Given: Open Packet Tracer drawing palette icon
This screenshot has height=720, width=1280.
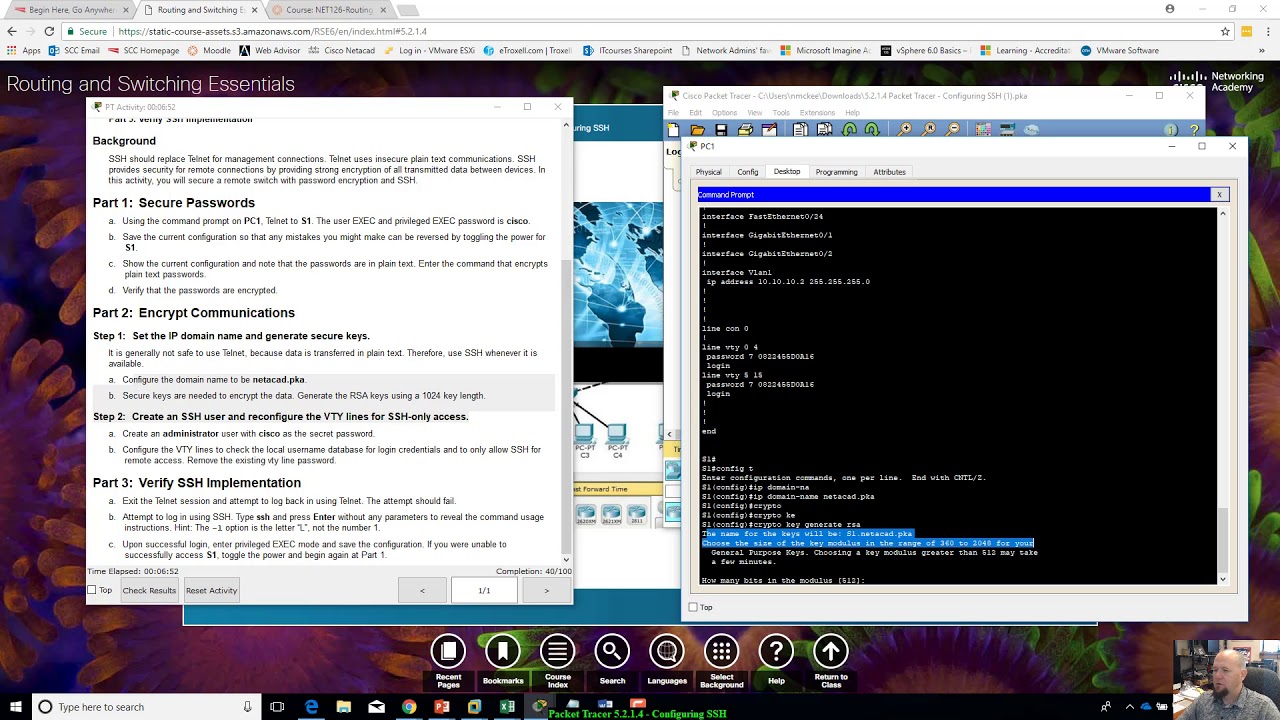Looking at the screenshot, I should [983, 130].
